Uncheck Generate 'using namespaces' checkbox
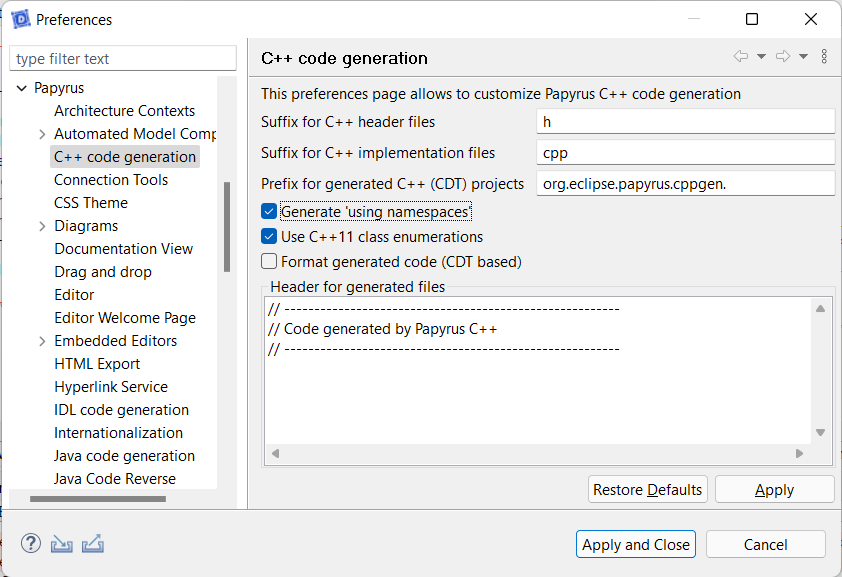This screenshot has height=577, width=842. (269, 211)
